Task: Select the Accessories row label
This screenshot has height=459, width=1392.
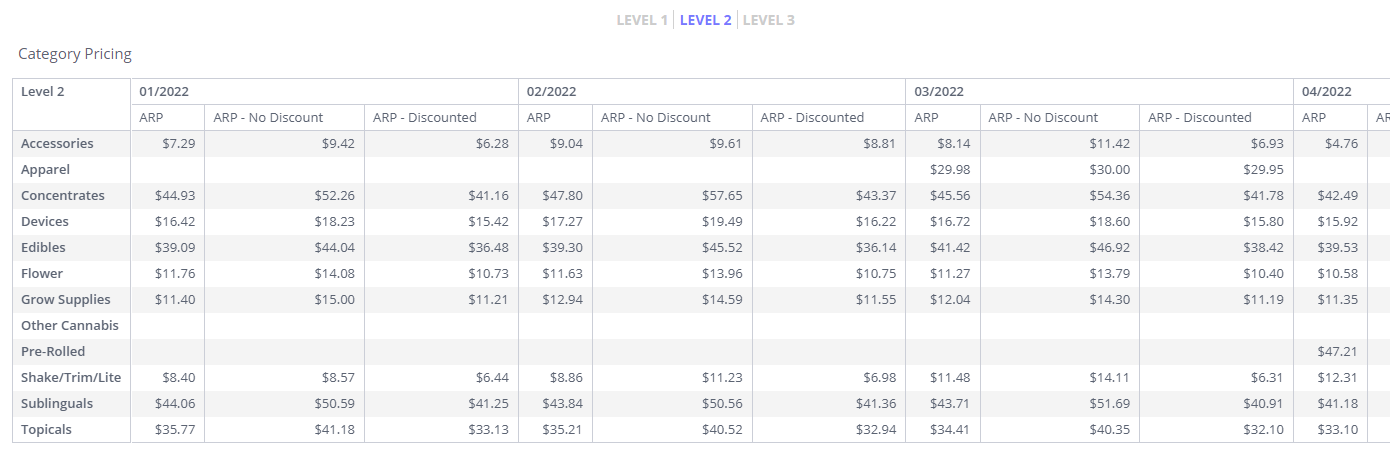Action: (x=57, y=144)
